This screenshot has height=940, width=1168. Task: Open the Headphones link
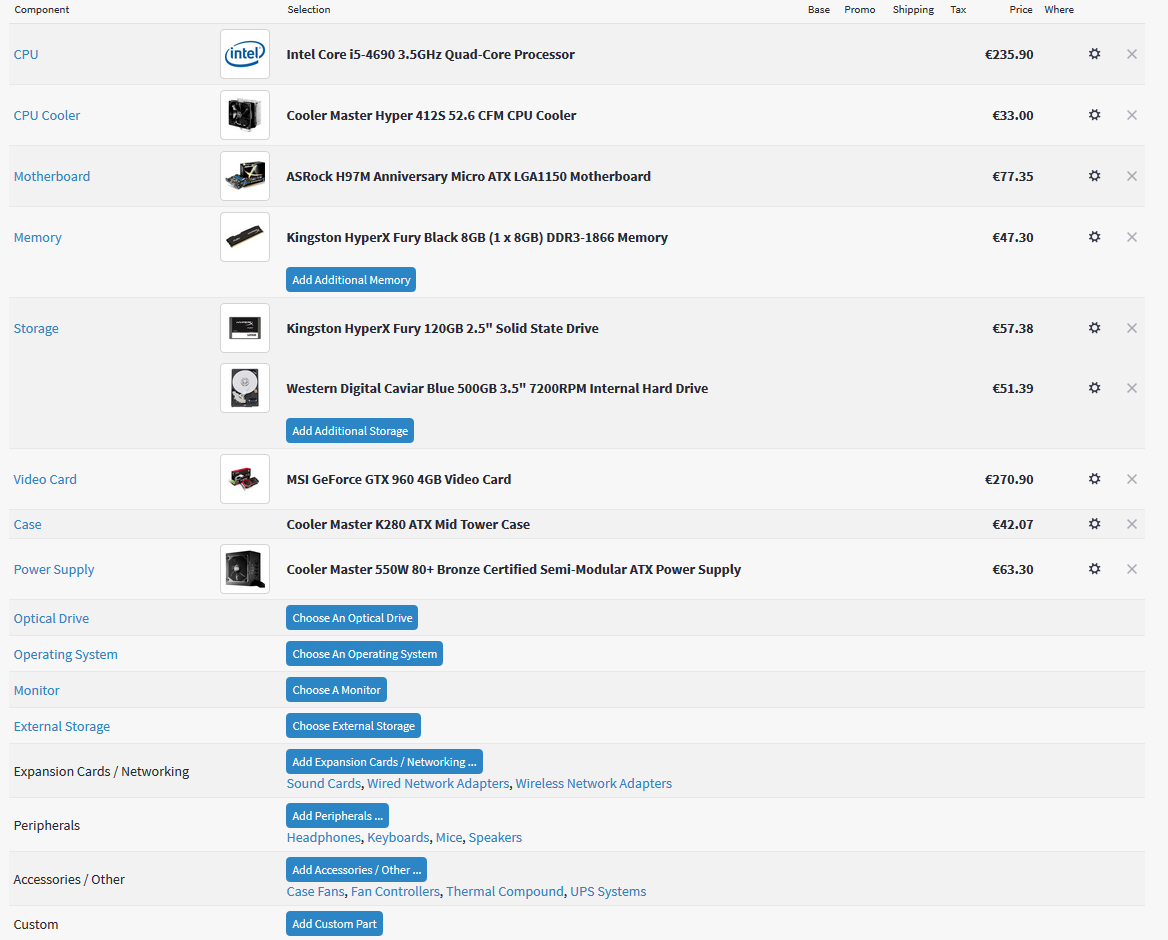click(x=324, y=837)
